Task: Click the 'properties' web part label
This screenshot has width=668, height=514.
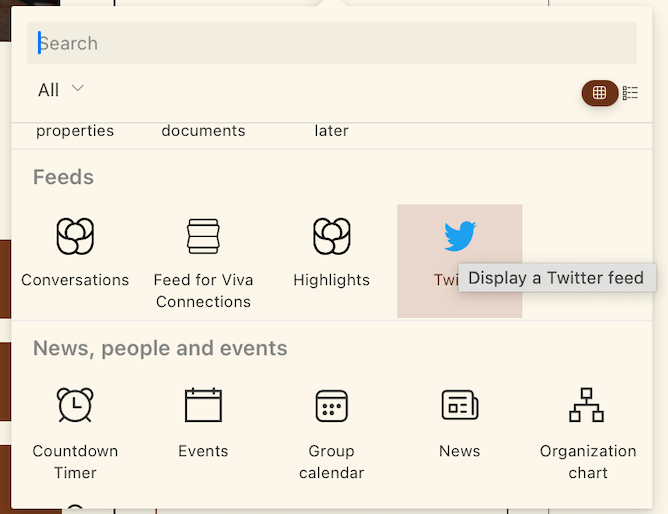Action: (75, 131)
